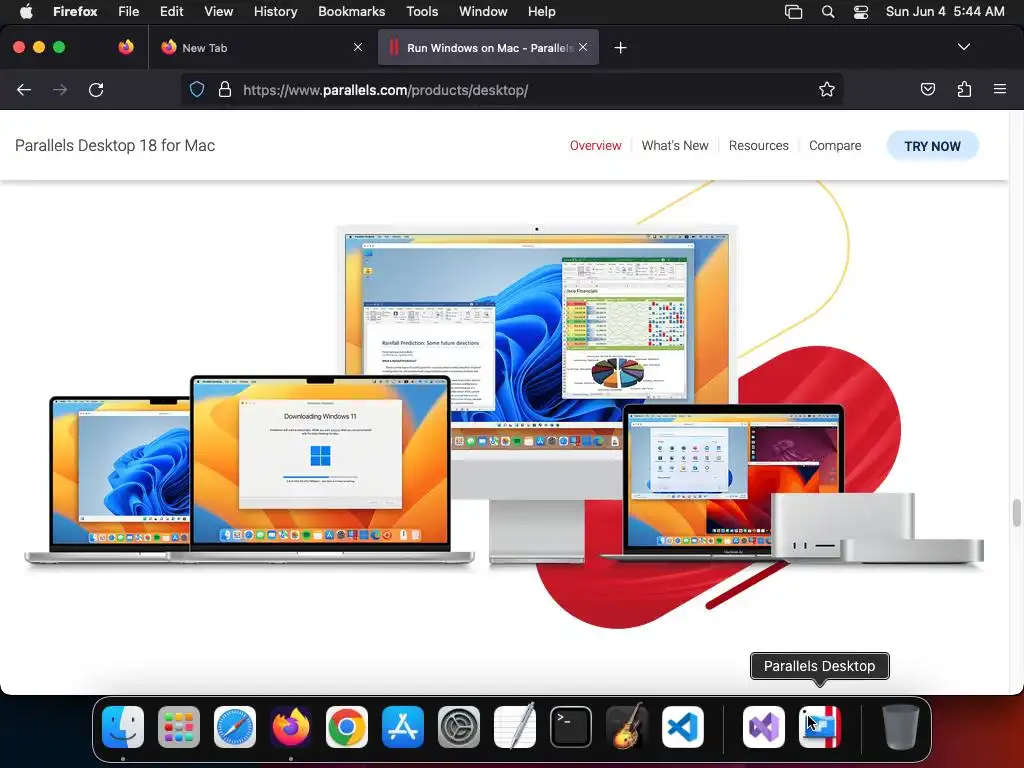Viewport: 1024px width, 768px height.
Task: Open the View menu
Action: 218,11
